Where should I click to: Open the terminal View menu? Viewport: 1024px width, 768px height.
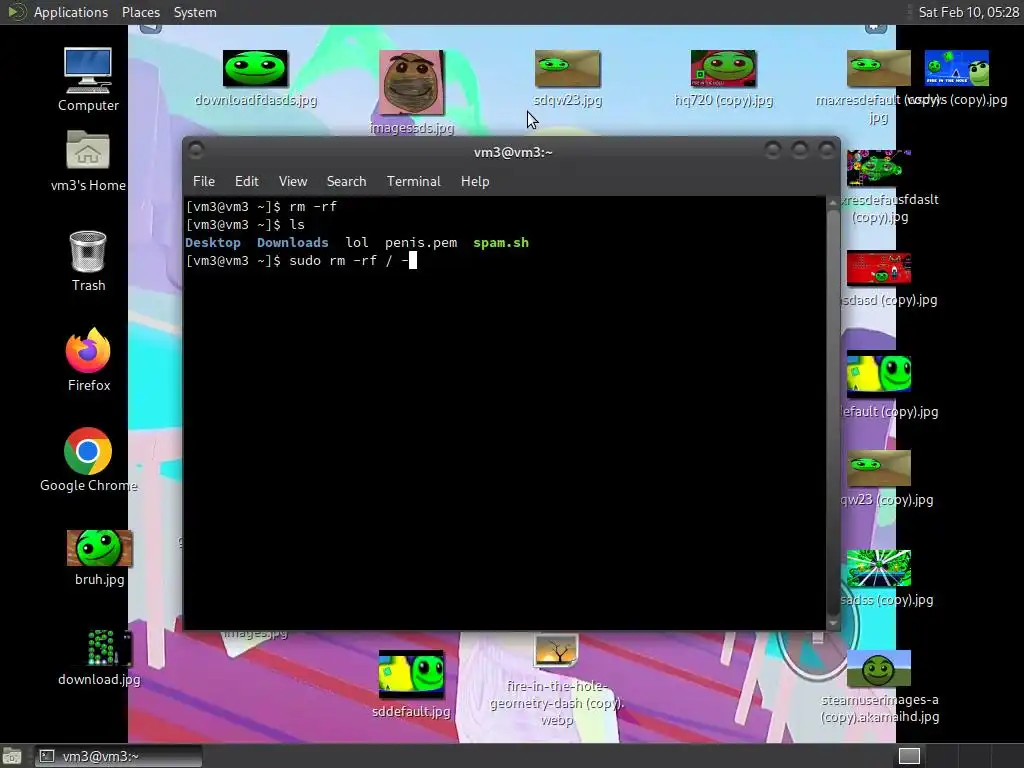tap(293, 181)
